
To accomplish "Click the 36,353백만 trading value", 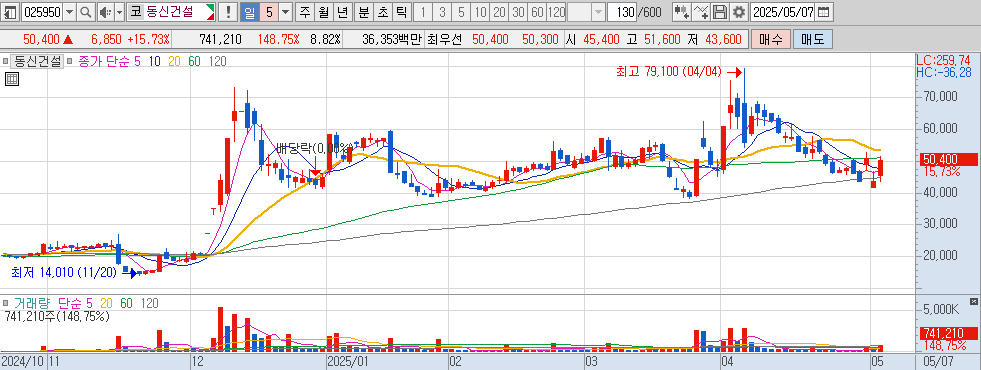I will pos(392,39).
